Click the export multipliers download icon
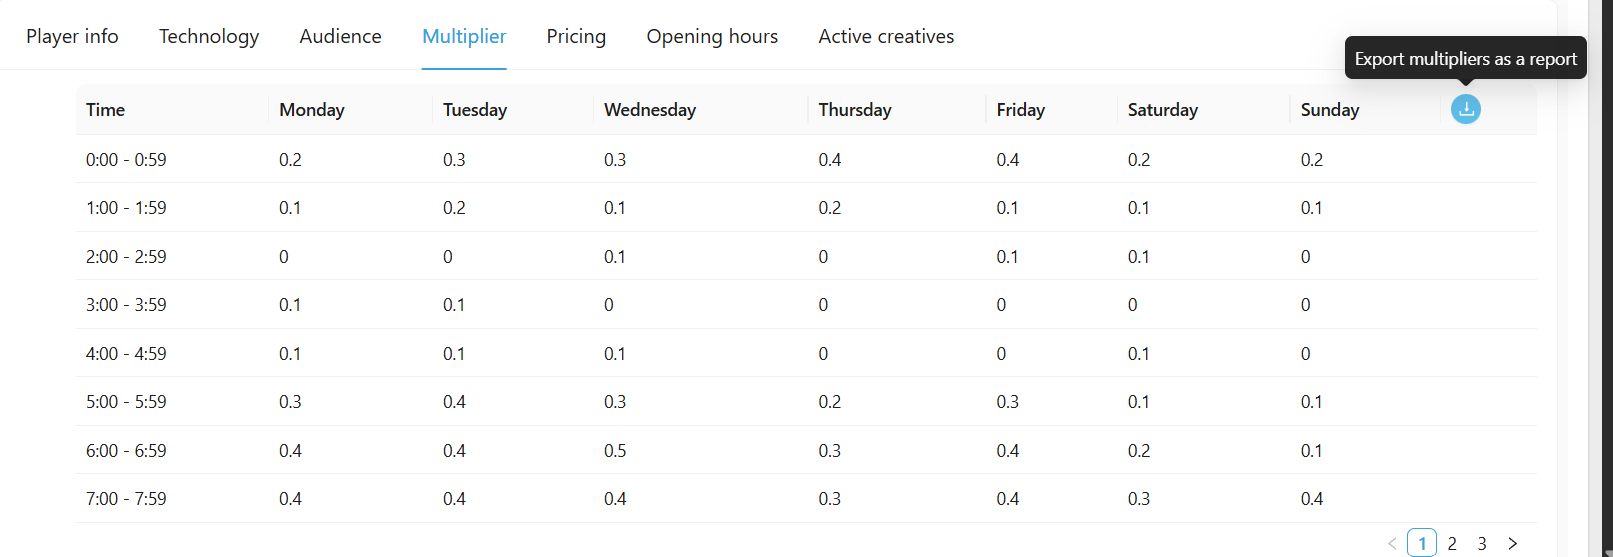Viewport: 1613px width, 557px height. click(x=1465, y=109)
